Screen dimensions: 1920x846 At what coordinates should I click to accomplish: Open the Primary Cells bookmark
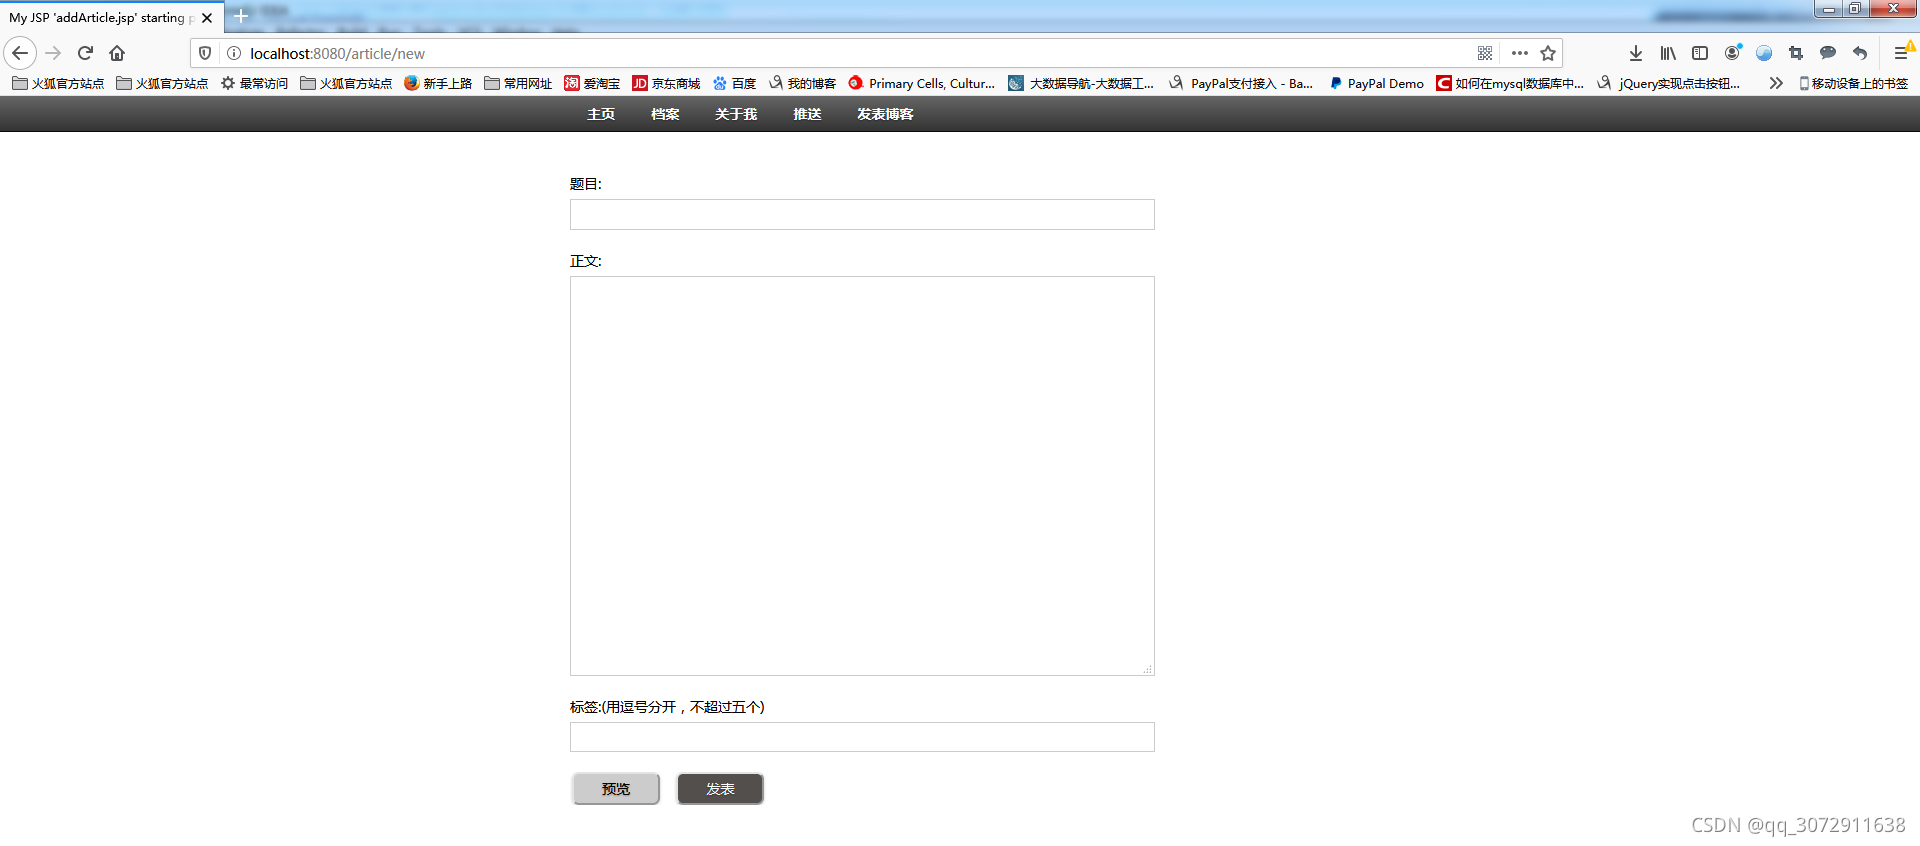(922, 83)
